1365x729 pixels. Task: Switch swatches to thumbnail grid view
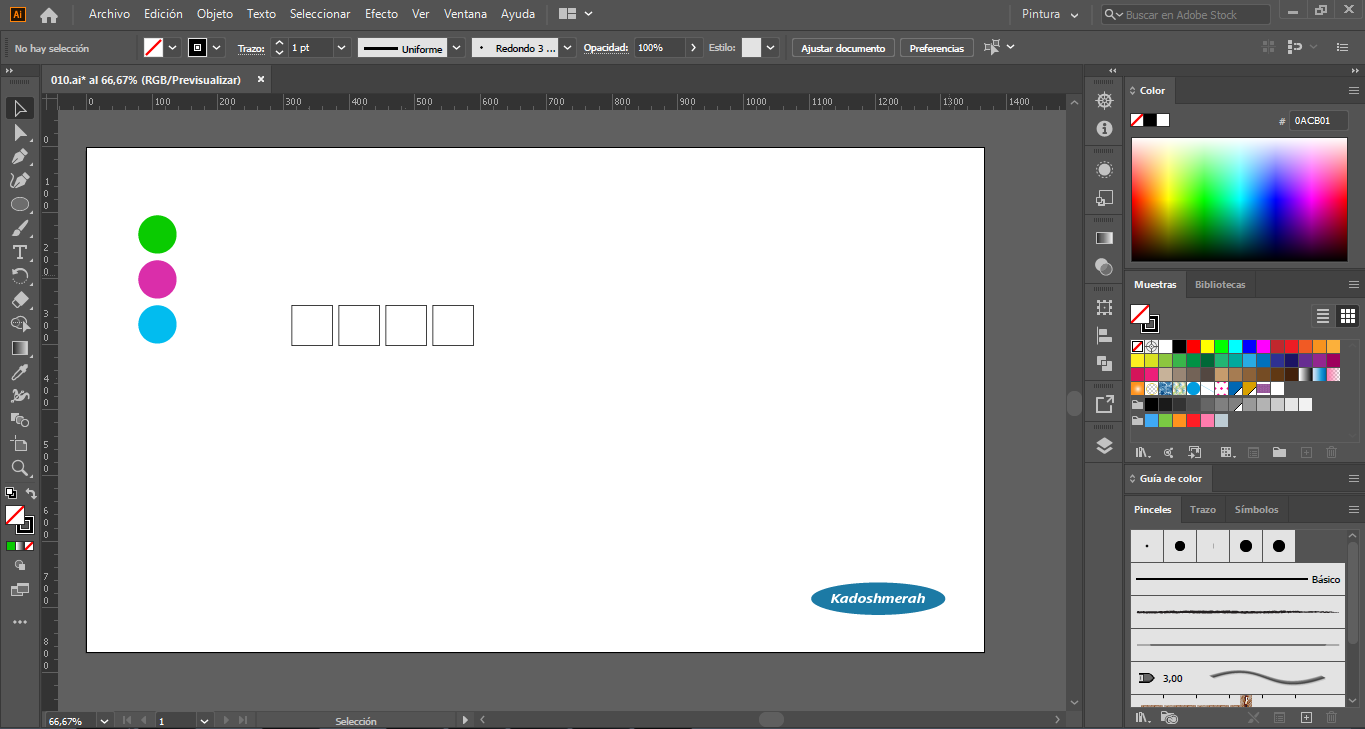point(1348,316)
